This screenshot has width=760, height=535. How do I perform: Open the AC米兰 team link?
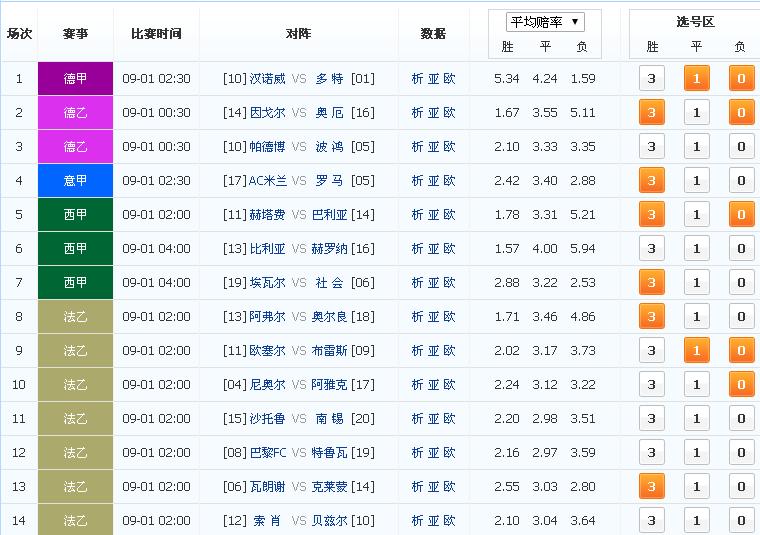pyautogui.click(x=268, y=181)
